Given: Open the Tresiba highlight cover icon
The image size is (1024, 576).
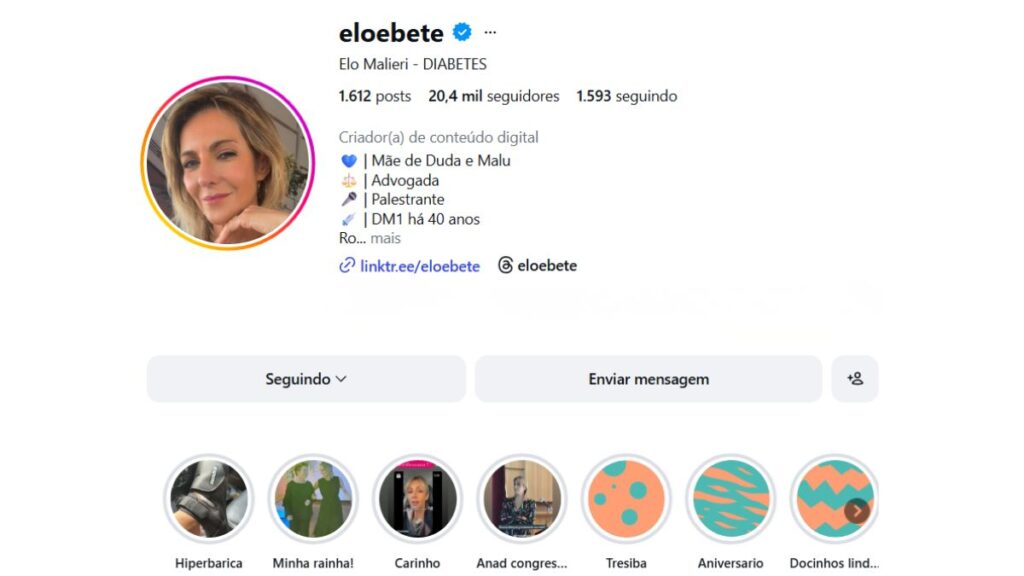Looking at the screenshot, I should click(x=626, y=499).
